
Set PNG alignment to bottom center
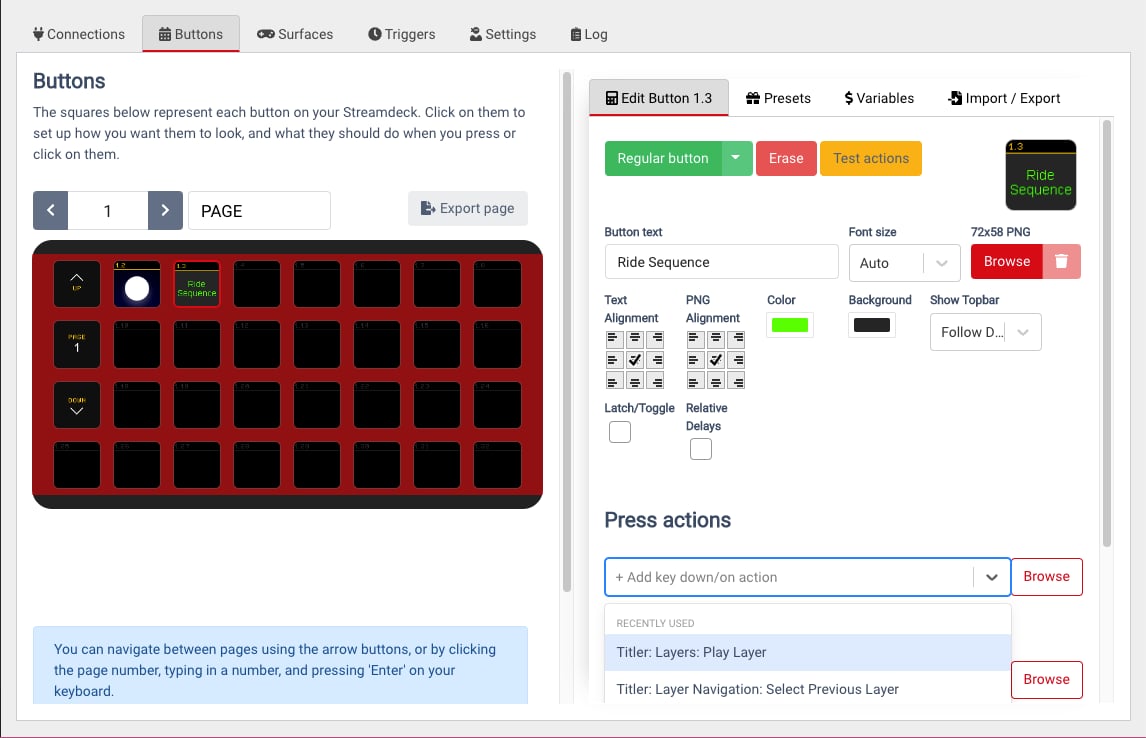(716, 381)
